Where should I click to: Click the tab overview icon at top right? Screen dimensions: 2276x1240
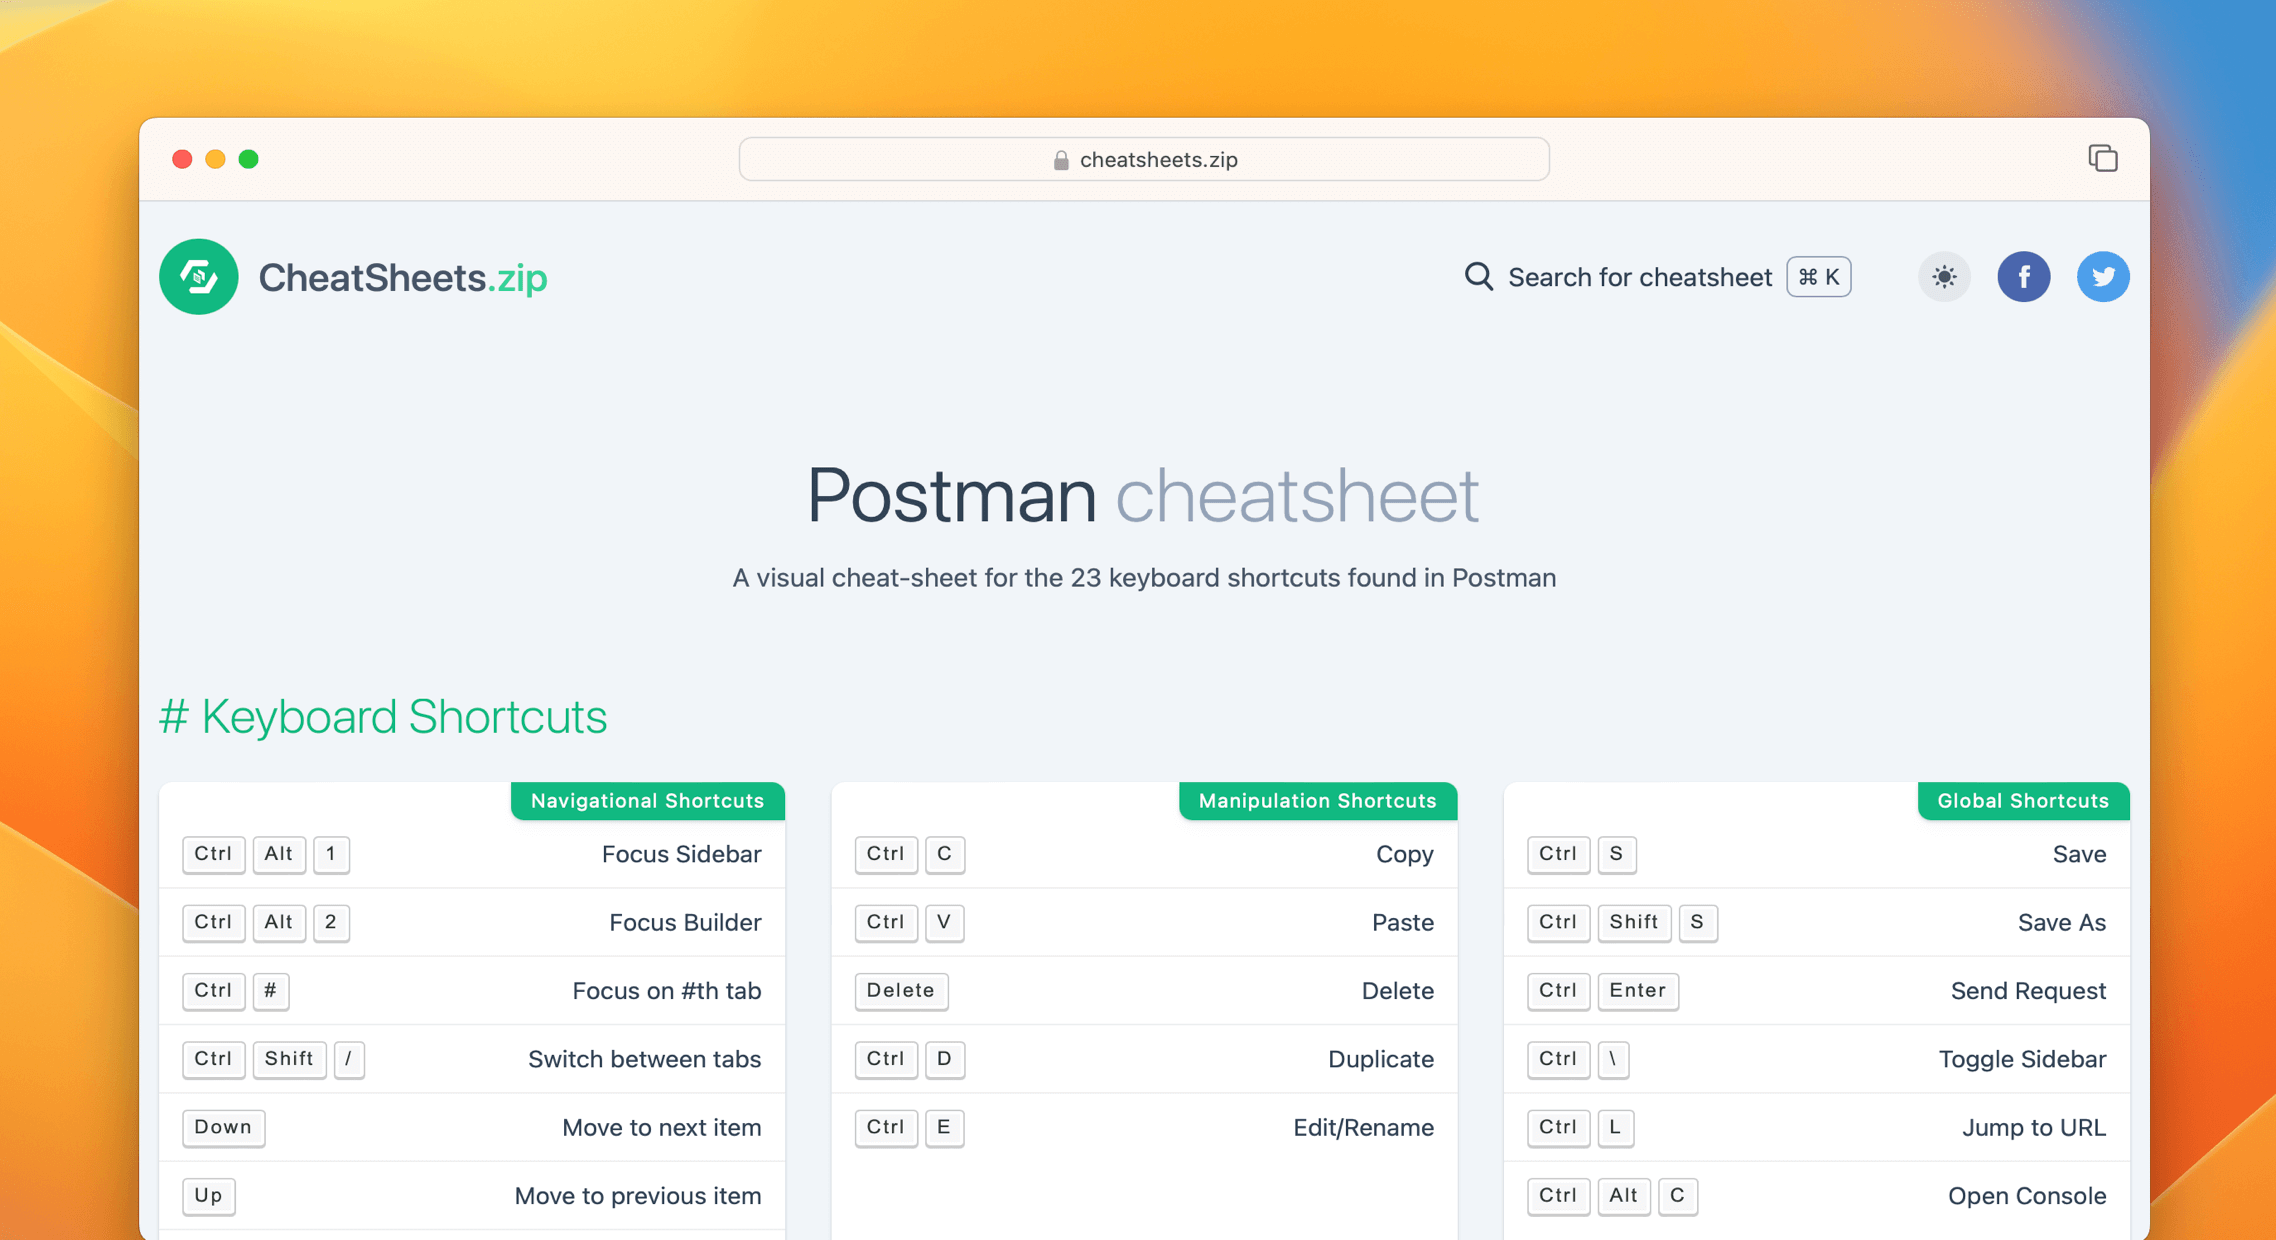tap(2103, 158)
